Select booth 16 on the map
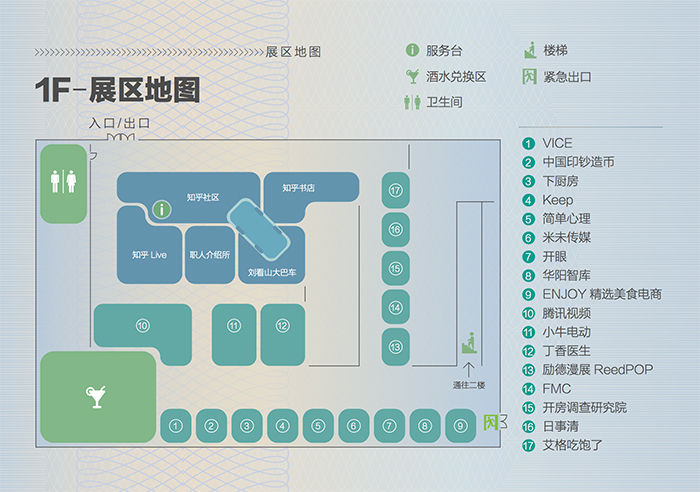The image size is (700, 492). (x=396, y=229)
